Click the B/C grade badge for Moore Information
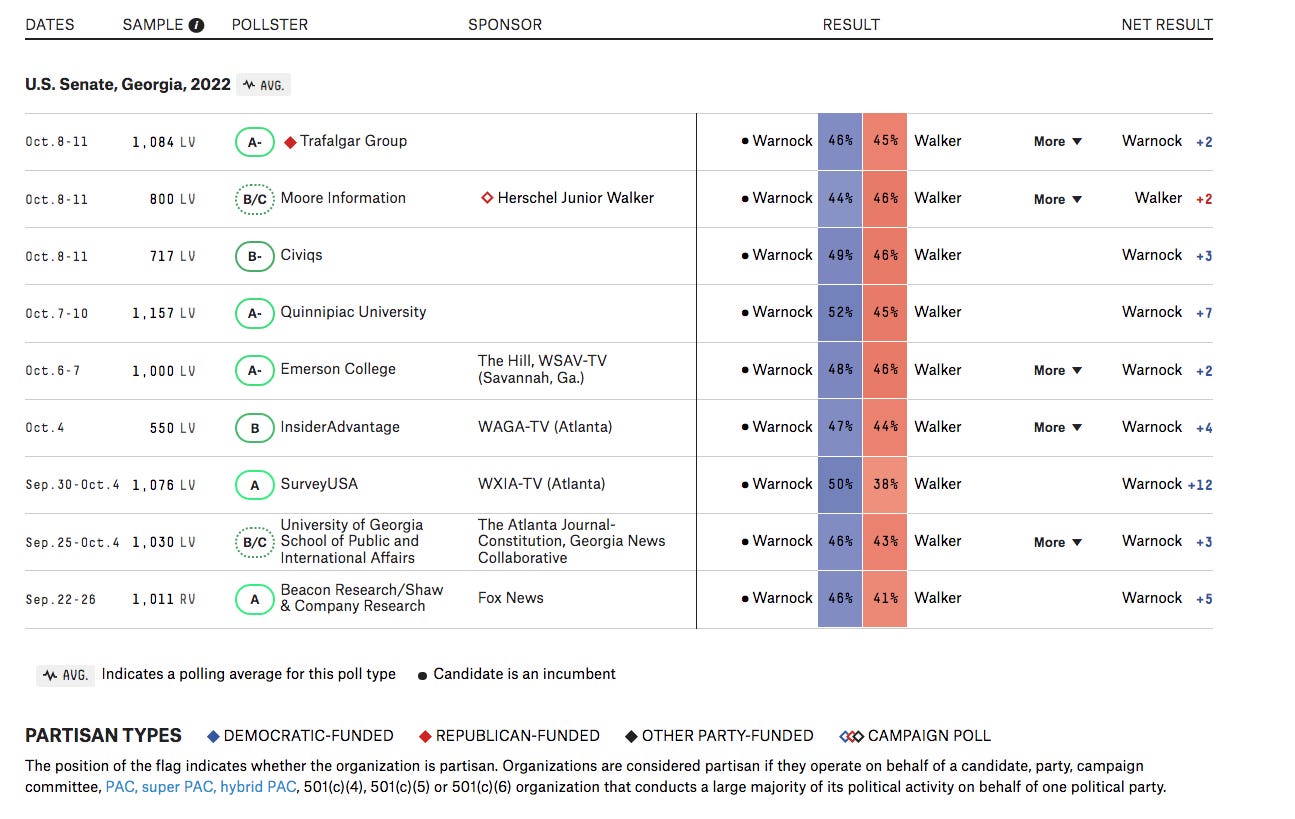Image resolution: width=1295 pixels, height=819 pixels. pyautogui.click(x=255, y=199)
